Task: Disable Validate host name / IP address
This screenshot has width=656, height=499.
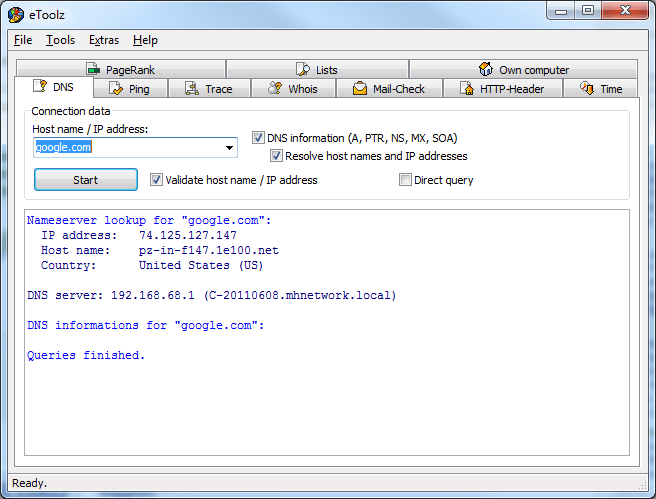Action: tap(156, 180)
